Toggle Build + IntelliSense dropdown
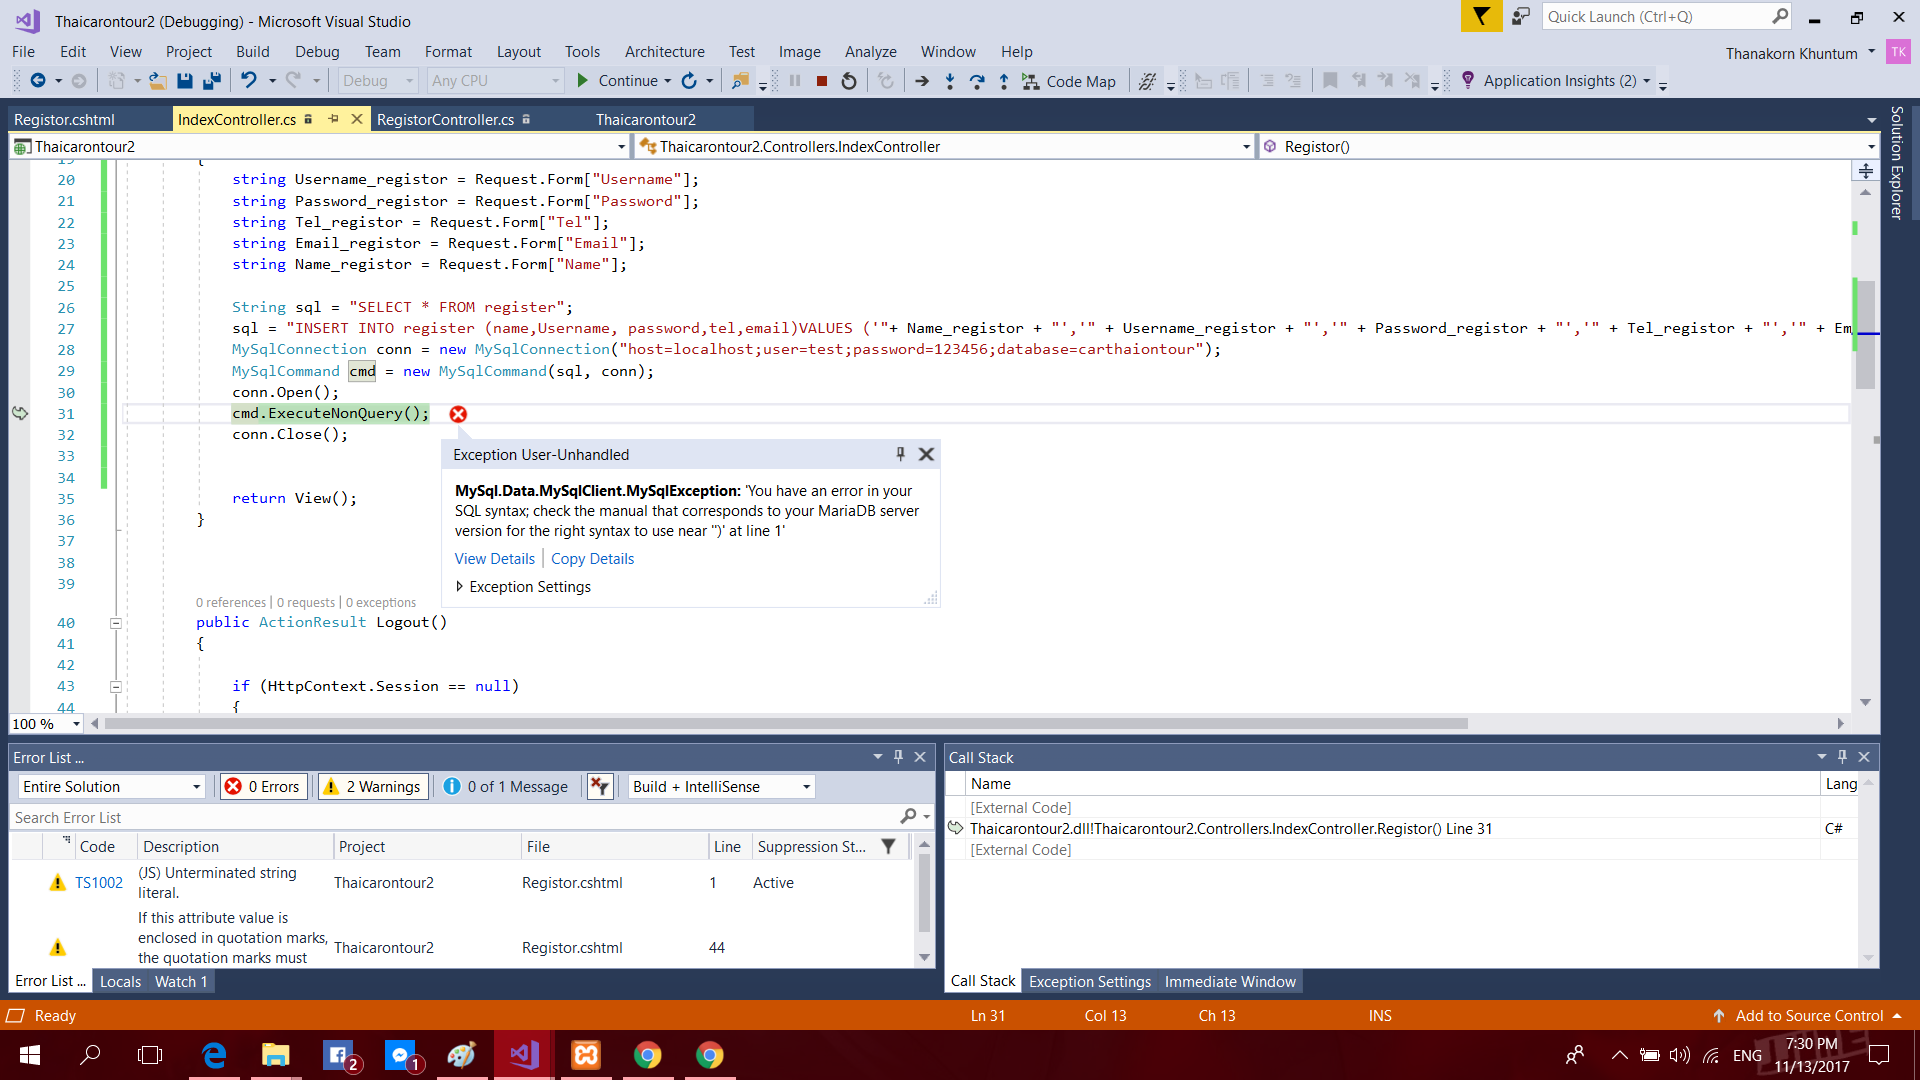Screen dimensions: 1920x1080 click(806, 786)
